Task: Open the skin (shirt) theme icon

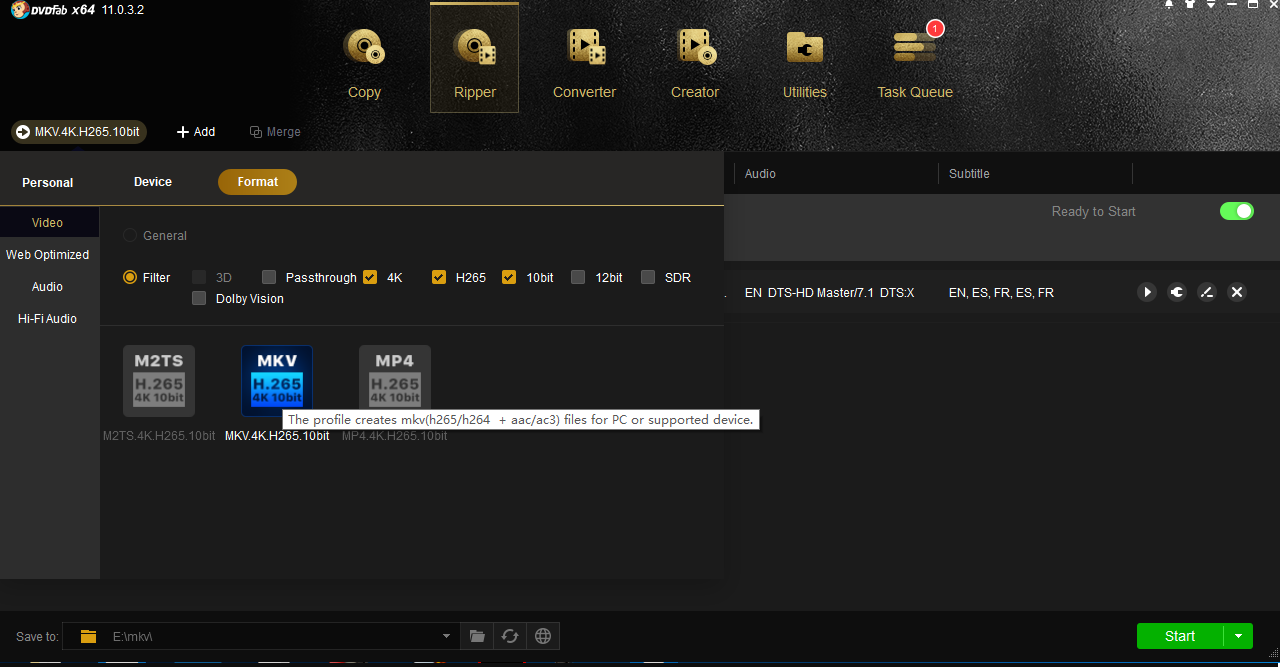Action: [x=1190, y=5]
